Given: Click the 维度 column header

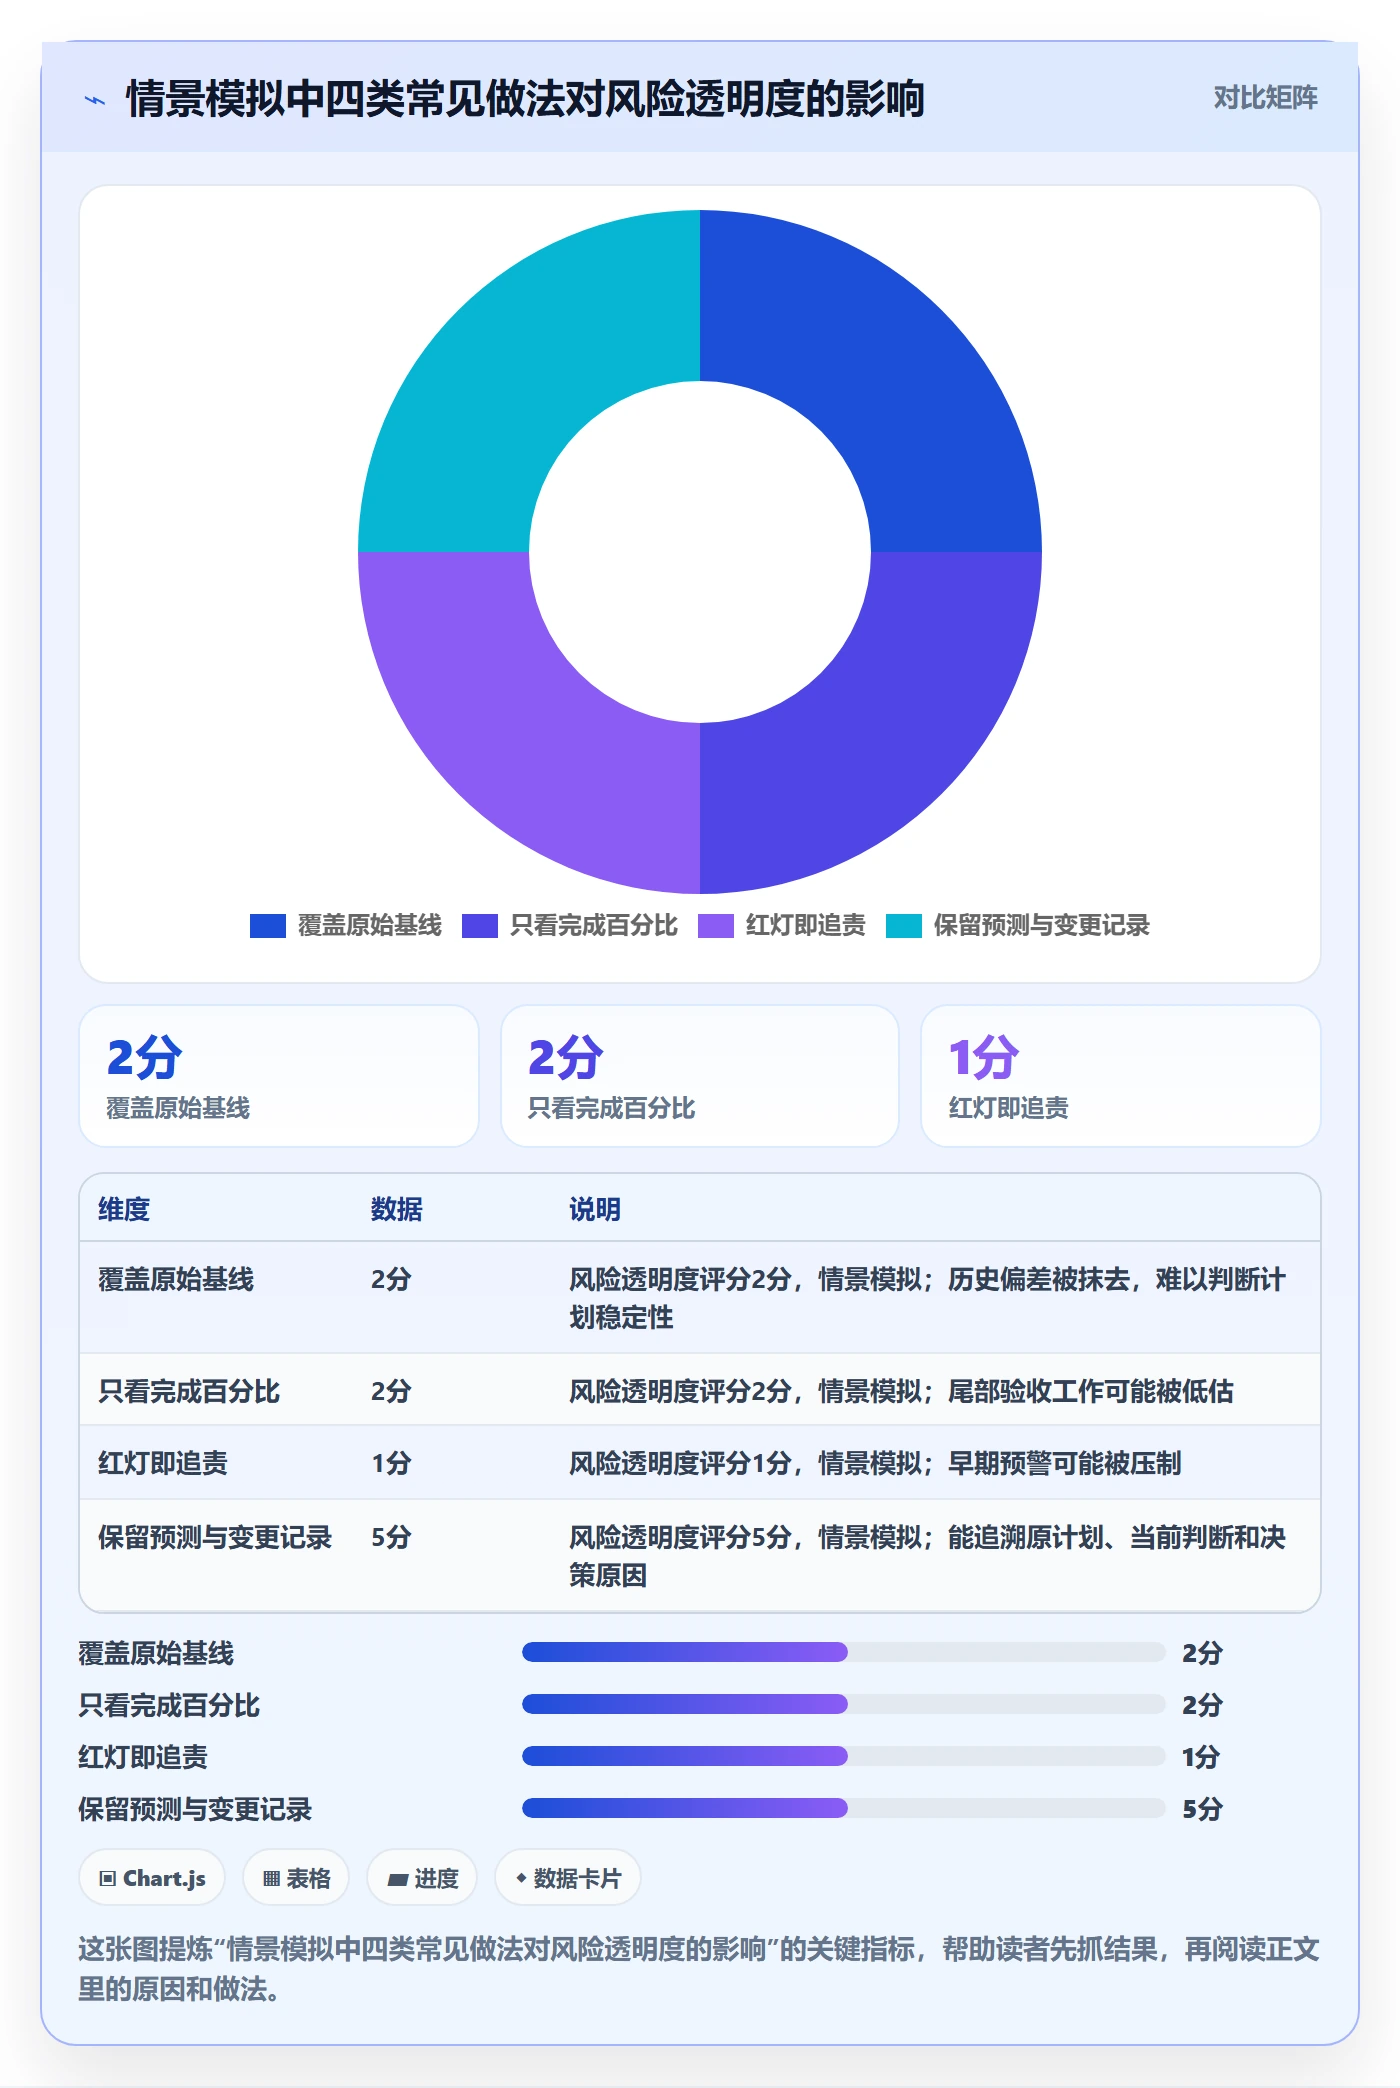Looking at the screenshot, I should tap(124, 1209).
